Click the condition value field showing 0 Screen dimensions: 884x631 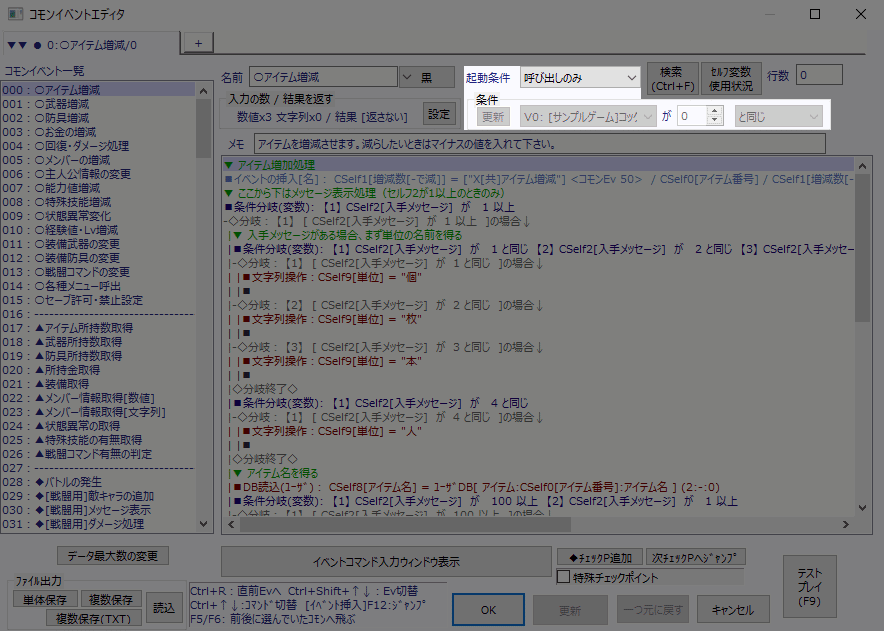pos(692,116)
